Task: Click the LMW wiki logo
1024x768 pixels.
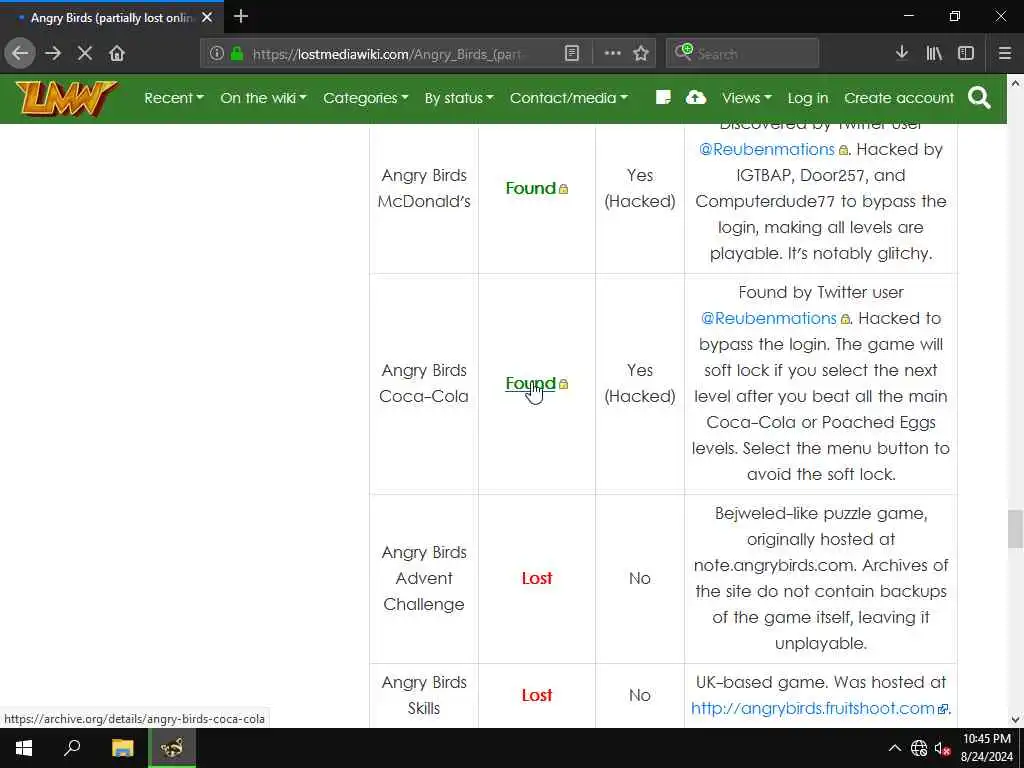Action: [x=66, y=98]
